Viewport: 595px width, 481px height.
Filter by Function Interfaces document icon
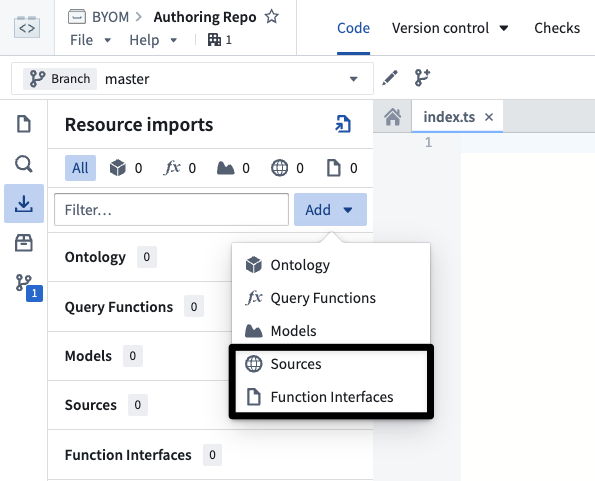click(x=342, y=168)
